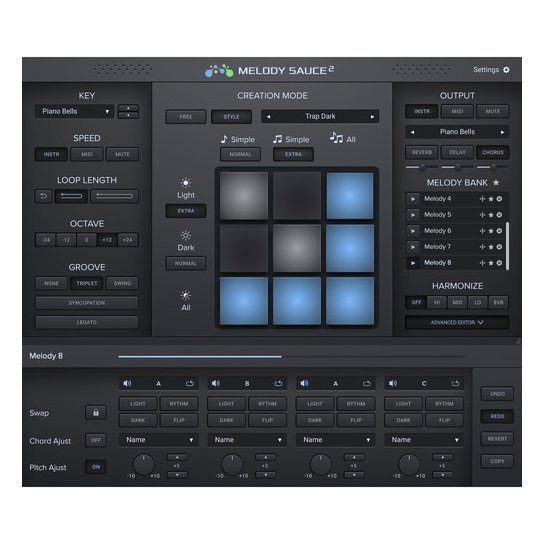The height and width of the screenshot is (544, 544).
Task: Adjust the Chorus amount slider
Action: click(x=493, y=167)
